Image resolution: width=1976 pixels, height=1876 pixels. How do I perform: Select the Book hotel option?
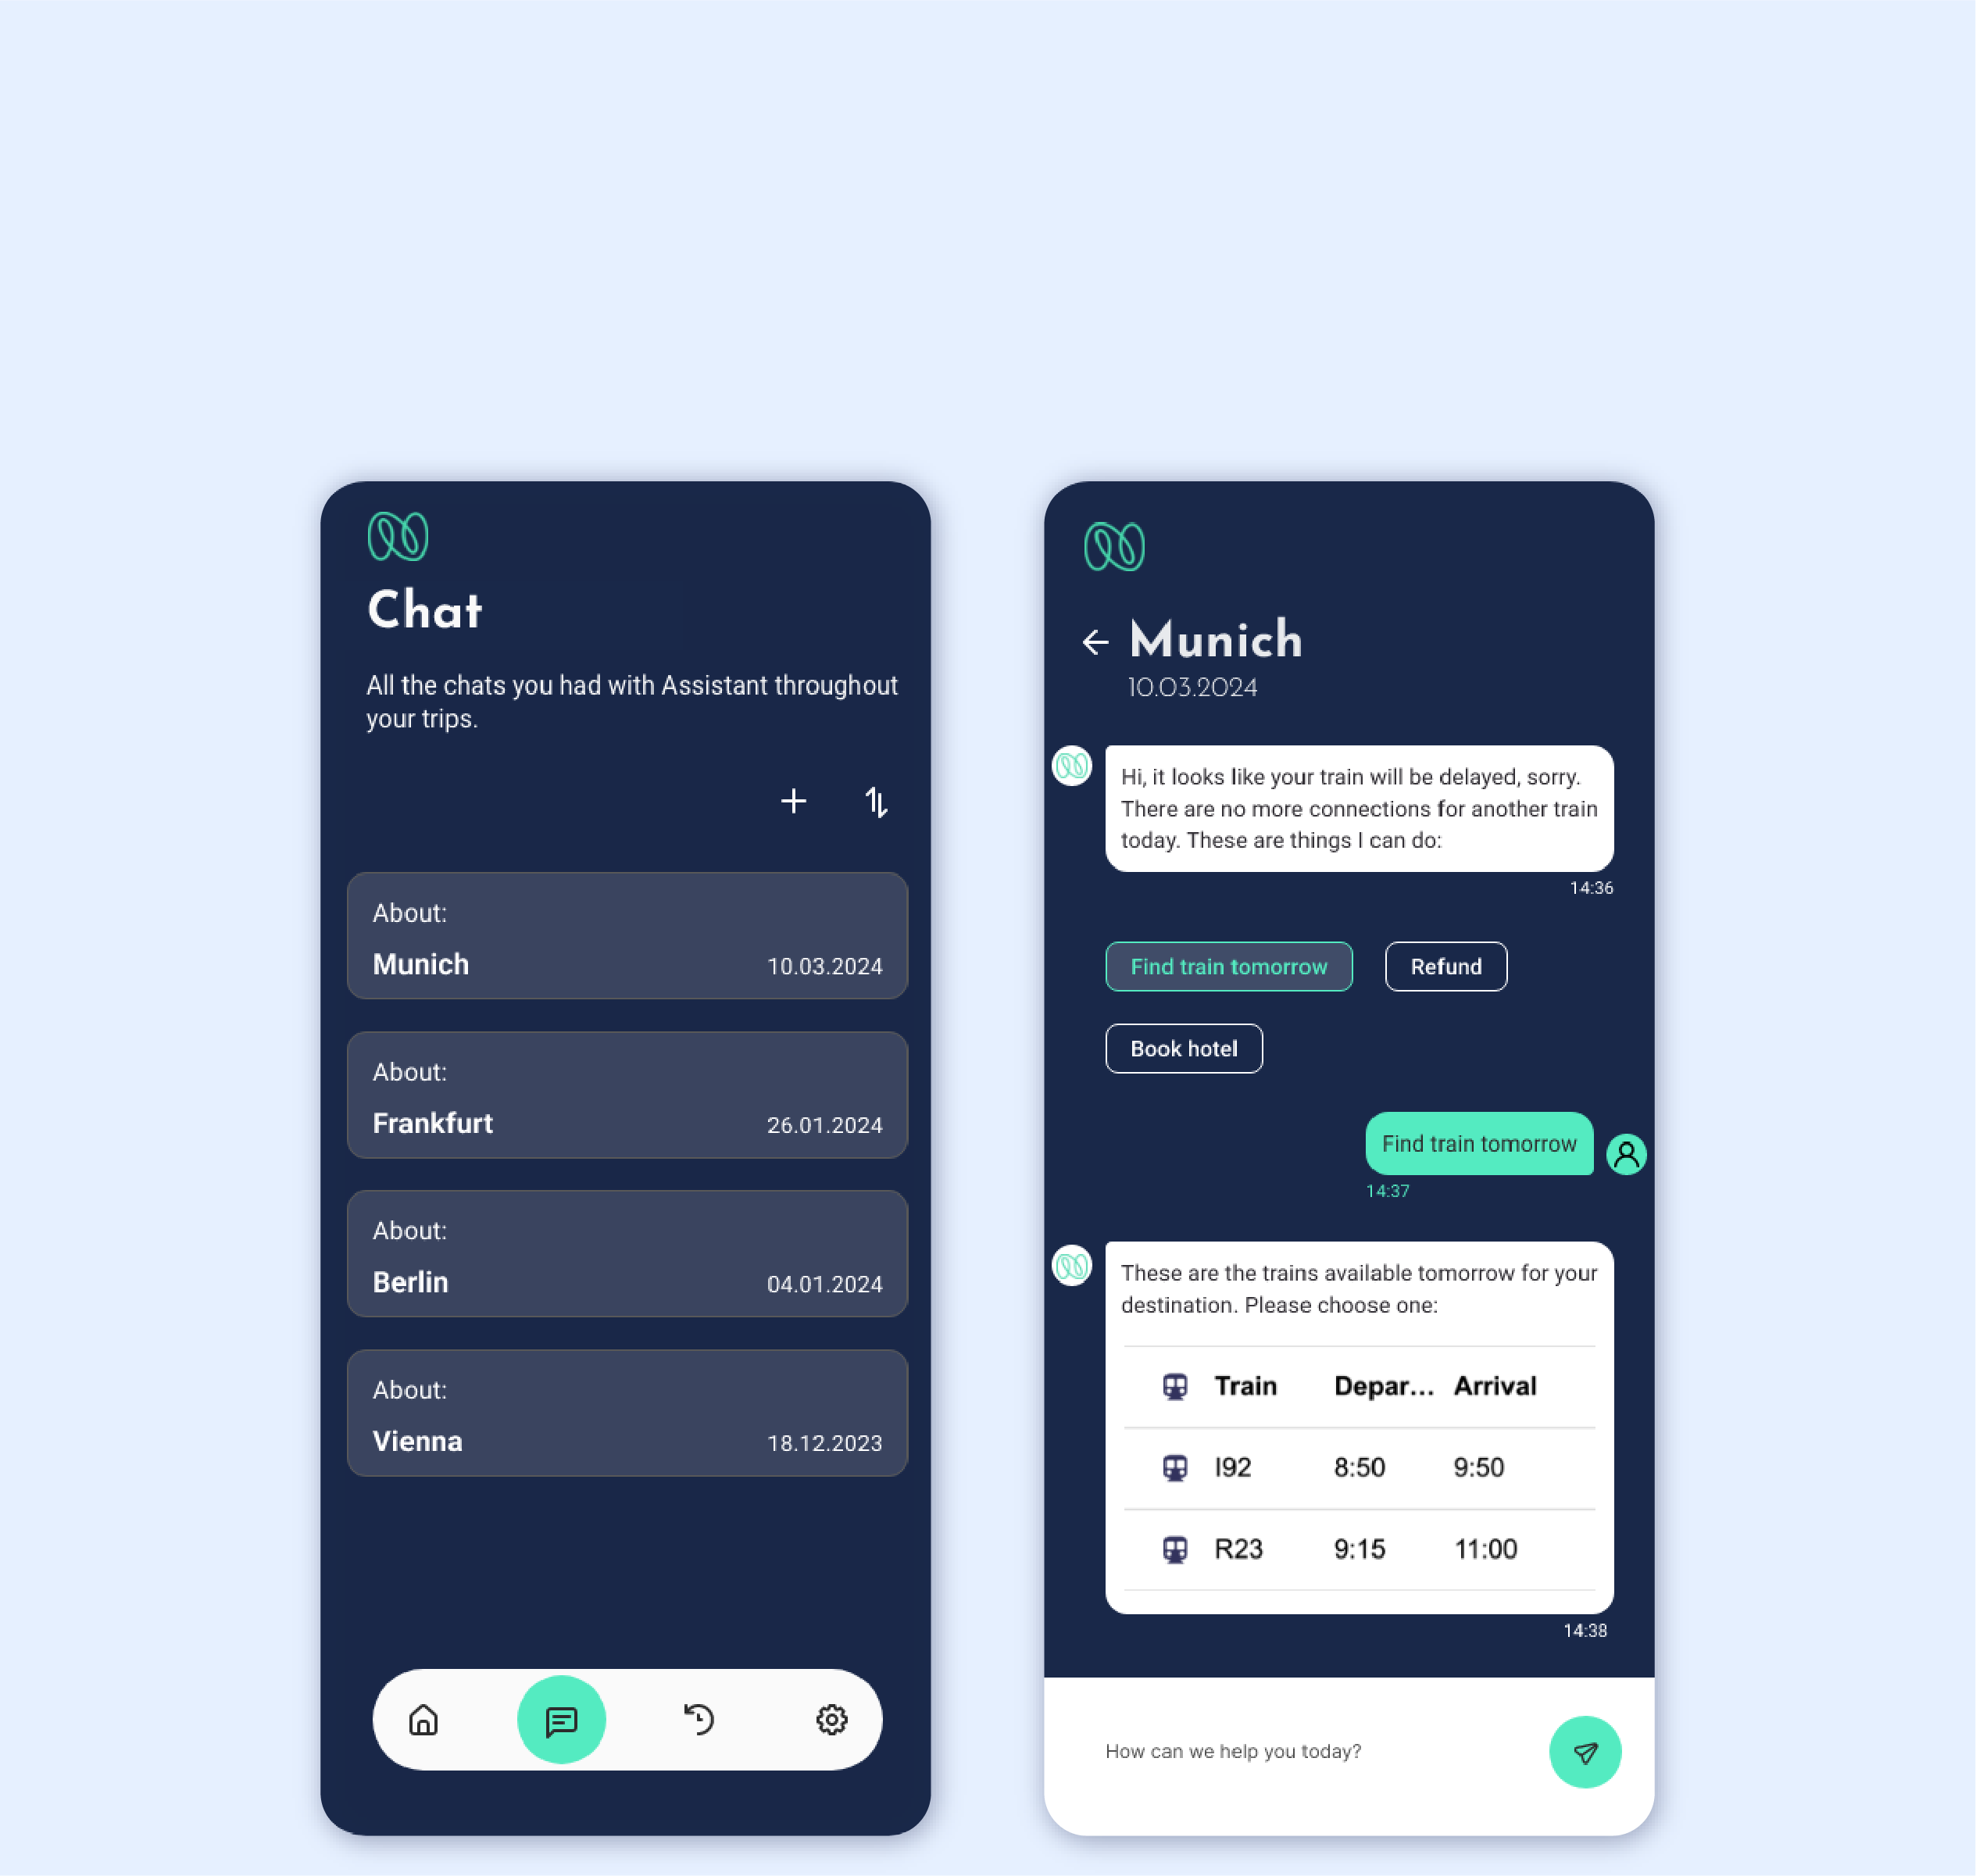click(x=1183, y=1047)
